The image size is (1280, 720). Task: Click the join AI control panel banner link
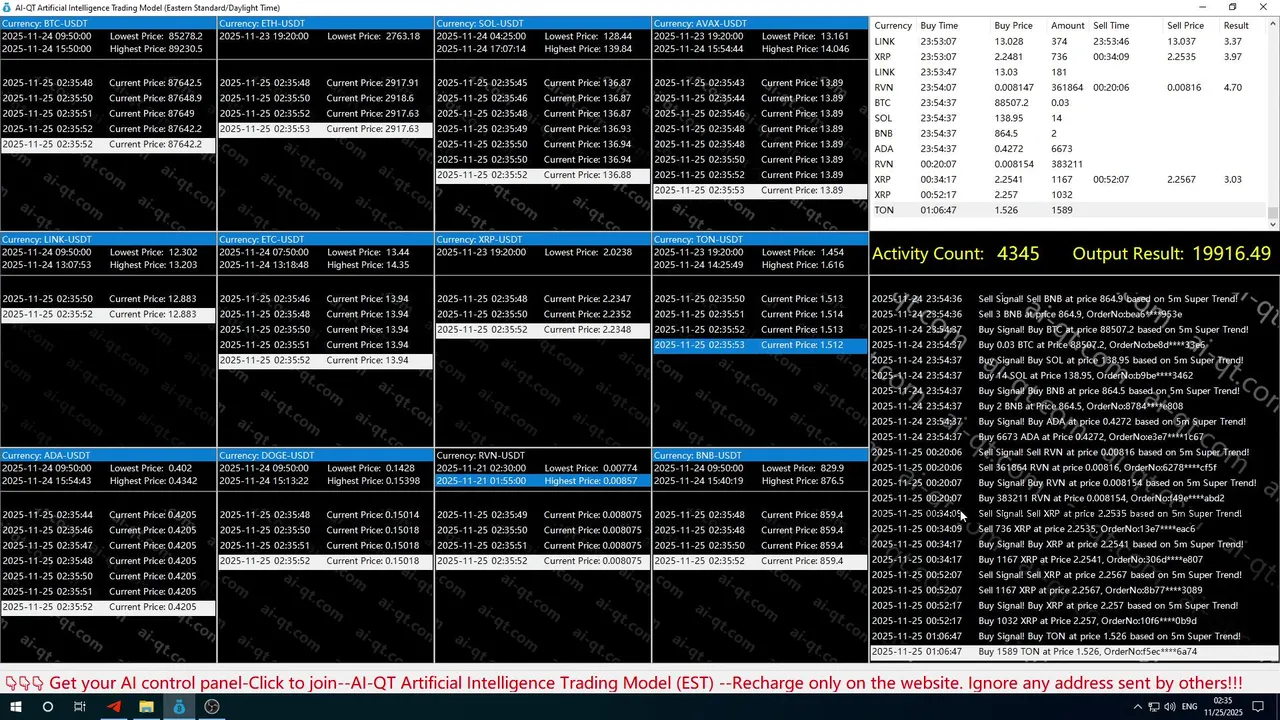pyautogui.click(x=624, y=683)
